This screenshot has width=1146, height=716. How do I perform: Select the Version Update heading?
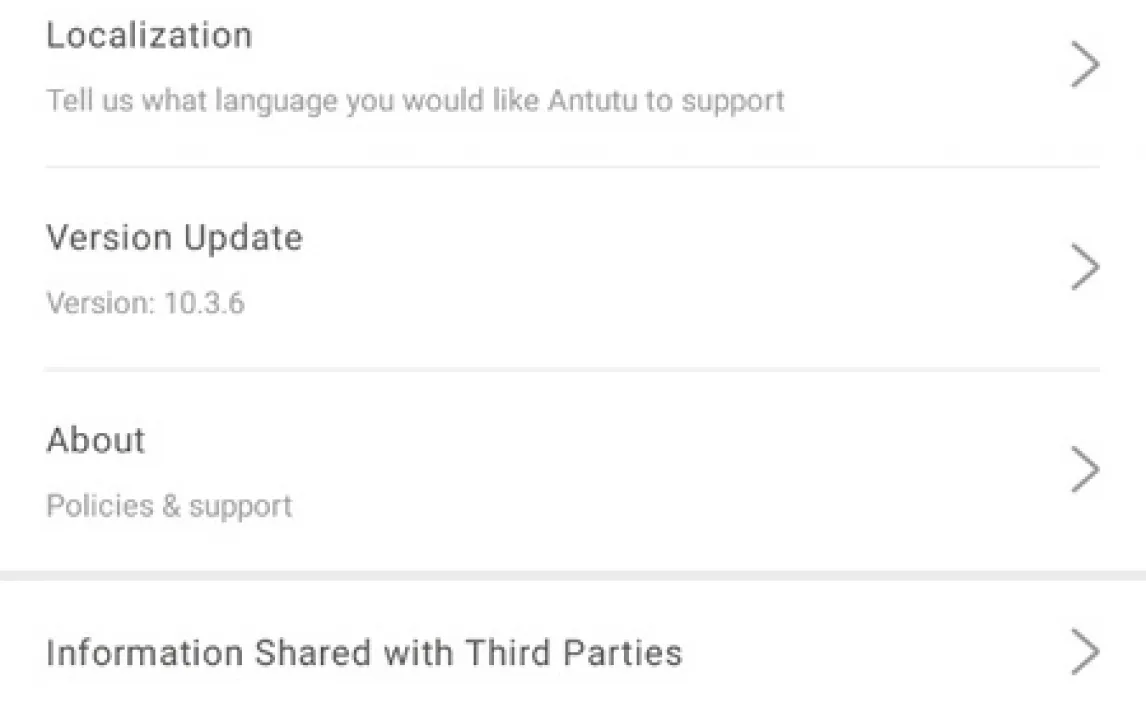tap(174, 238)
